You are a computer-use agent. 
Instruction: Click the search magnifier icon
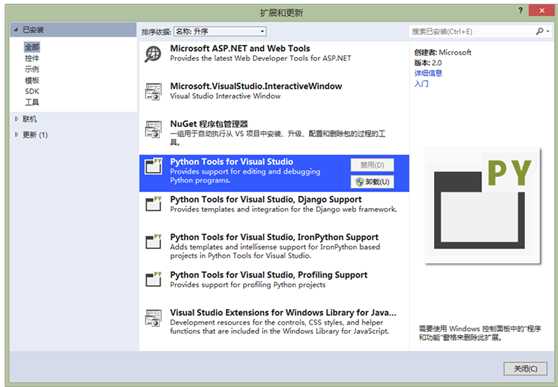coord(539,31)
